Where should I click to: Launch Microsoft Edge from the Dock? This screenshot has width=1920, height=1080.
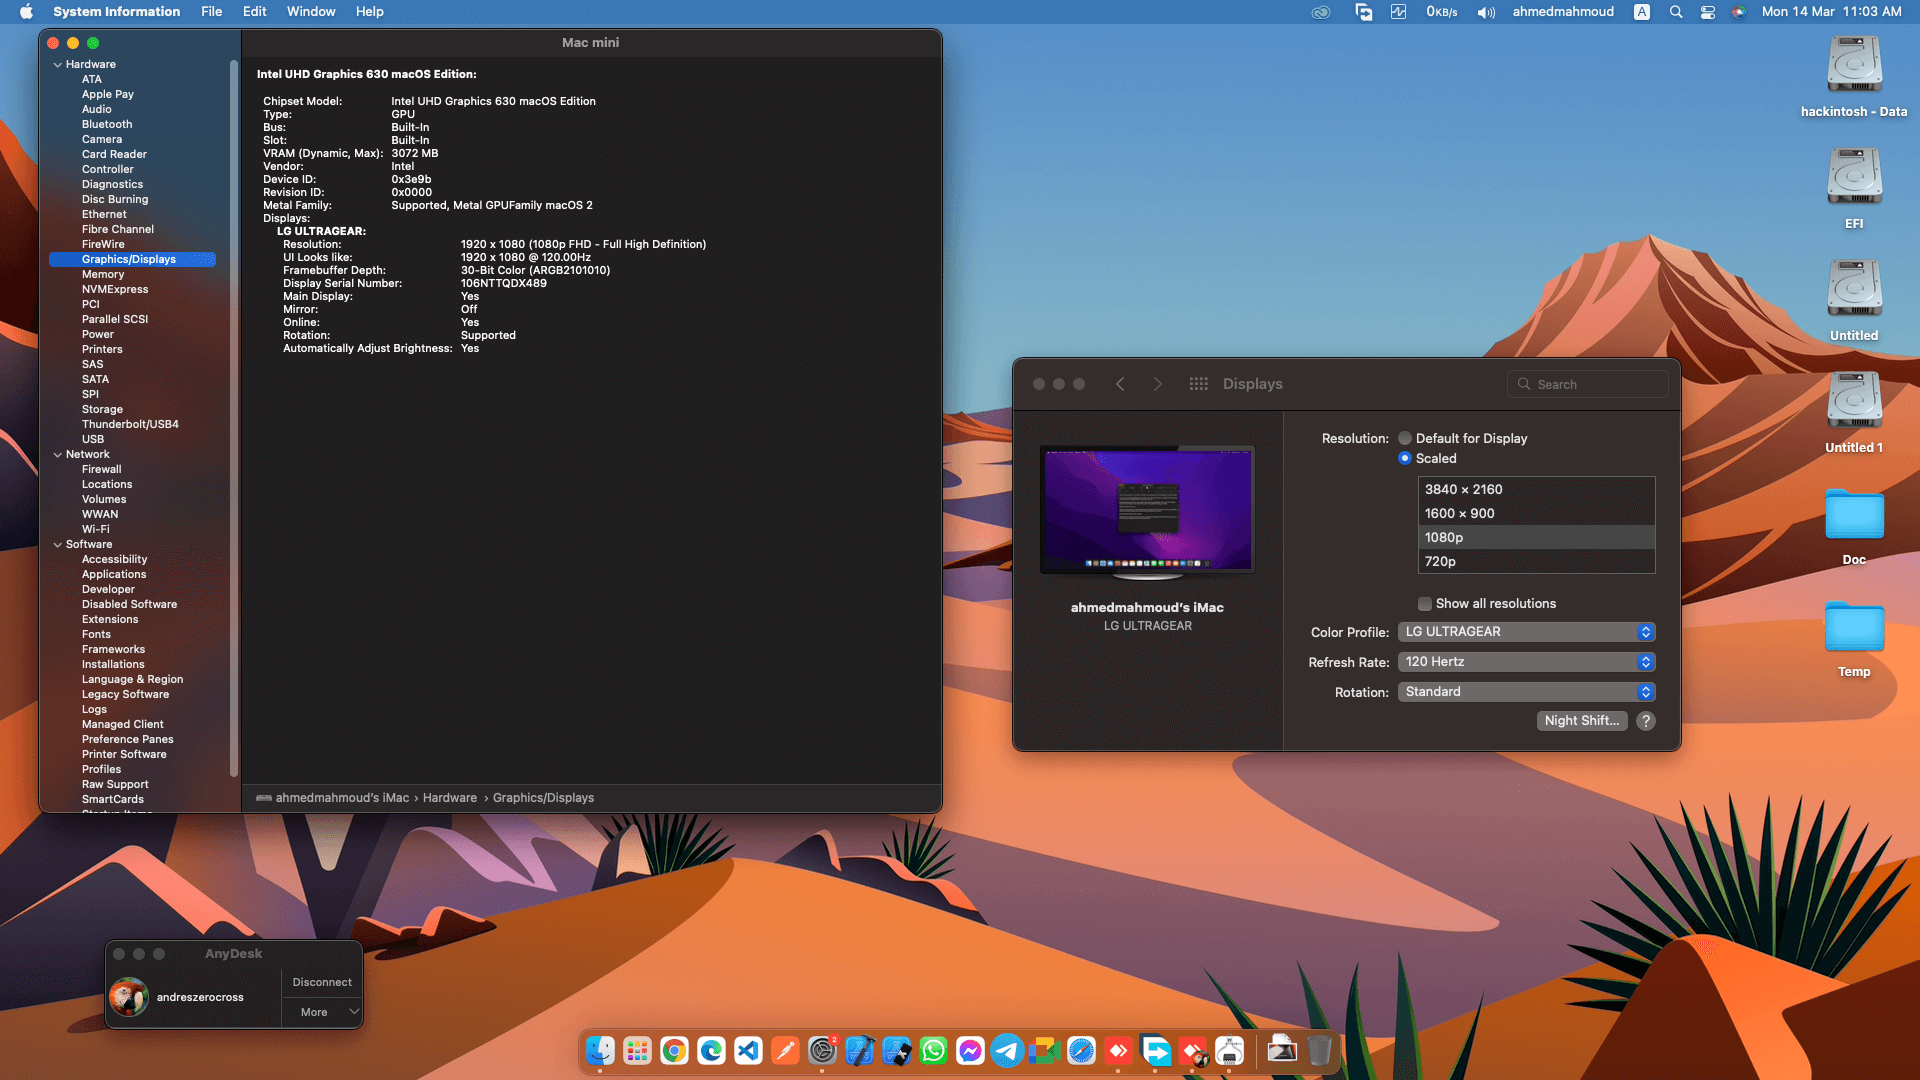click(x=711, y=1051)
